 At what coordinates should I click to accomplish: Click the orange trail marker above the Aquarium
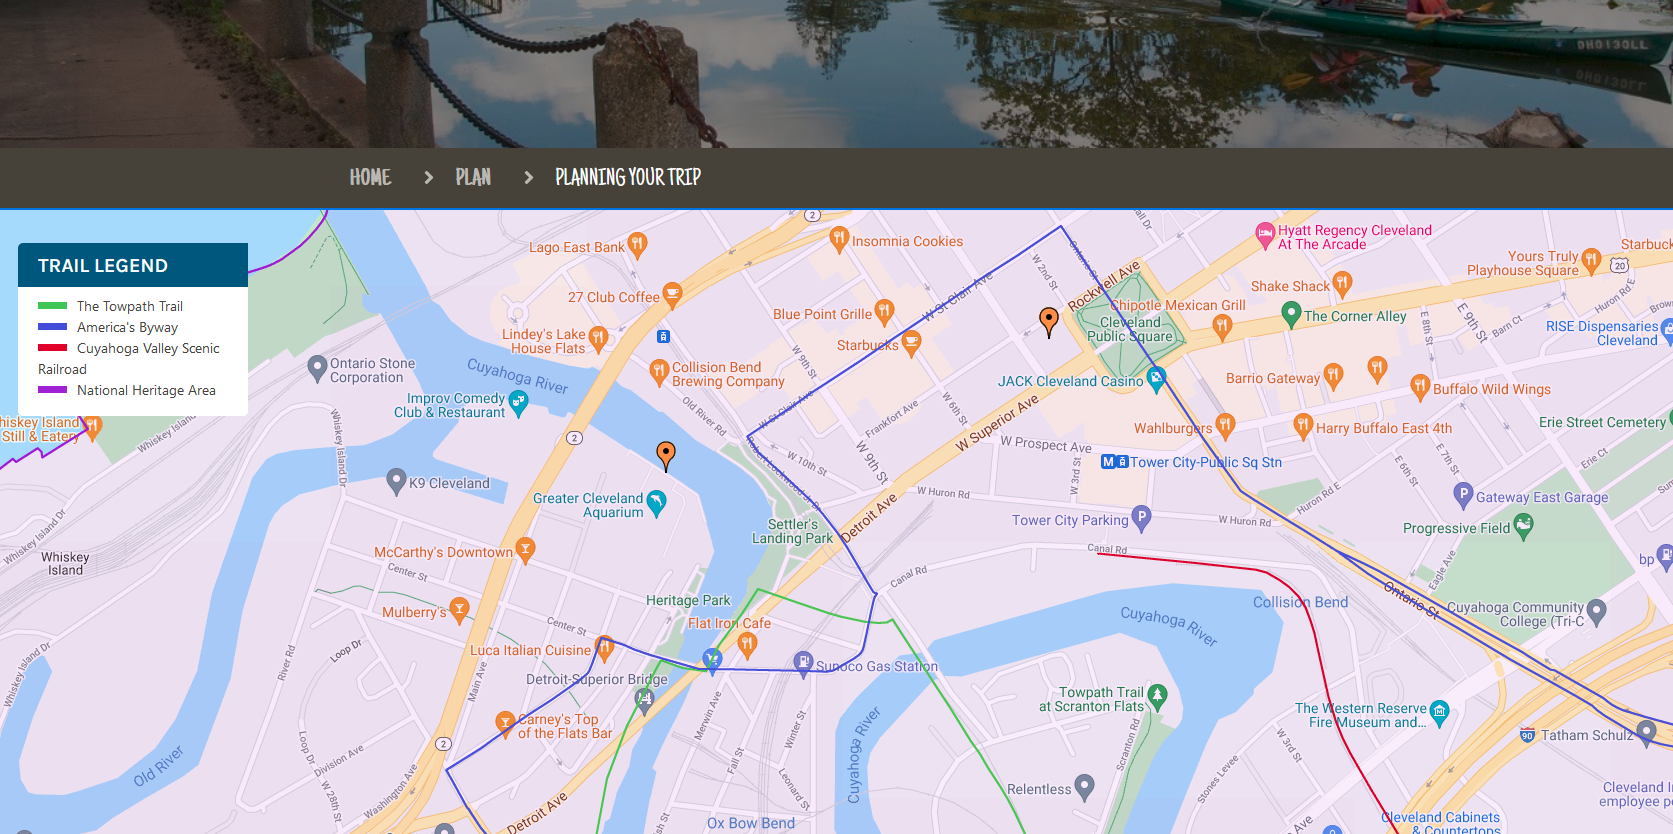(x=666, y=455)
